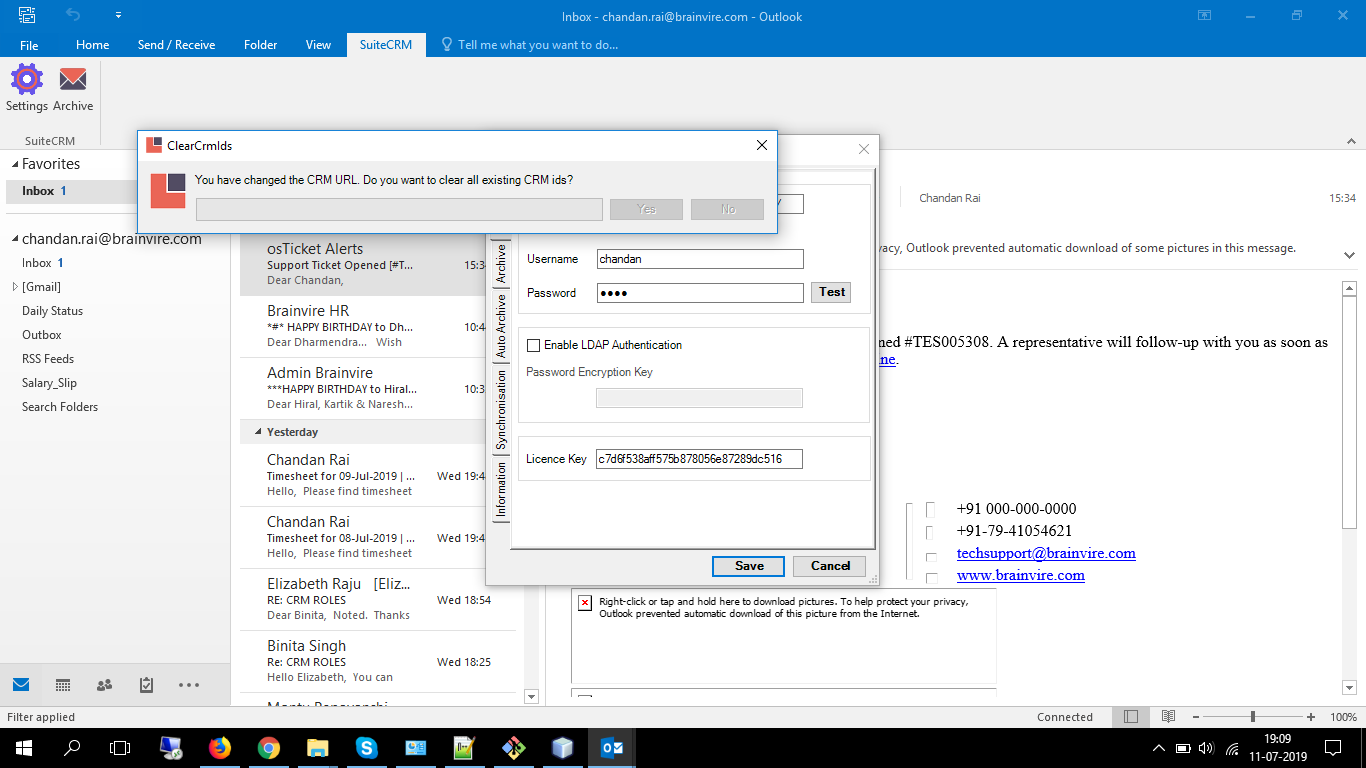Expand the reading pane message header chevron
The image size is (1366, 768).
point(1349,255)
